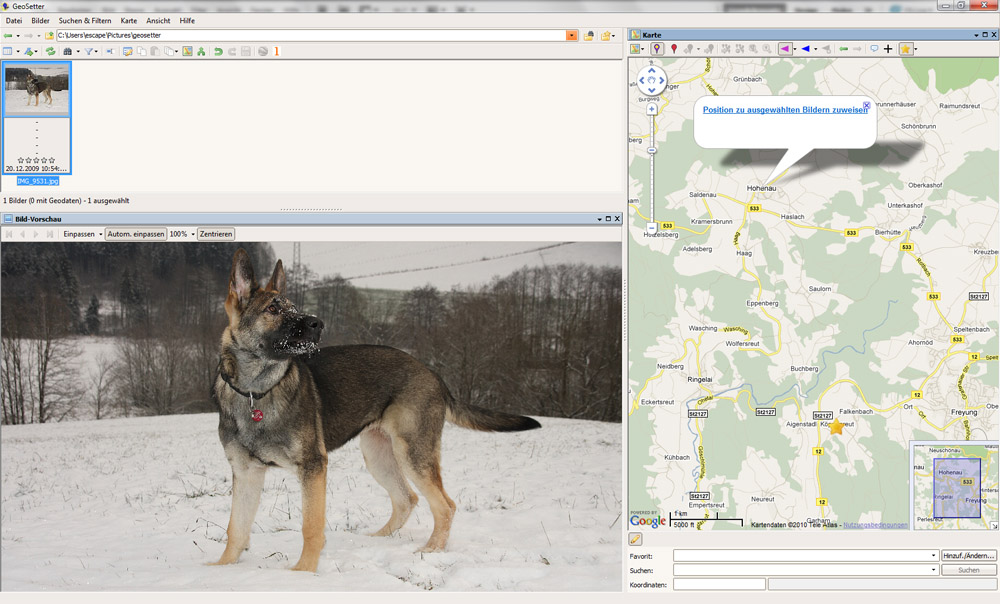
Task: Click the magenta left-pointing triangle icon
Action: click(784, 49)
